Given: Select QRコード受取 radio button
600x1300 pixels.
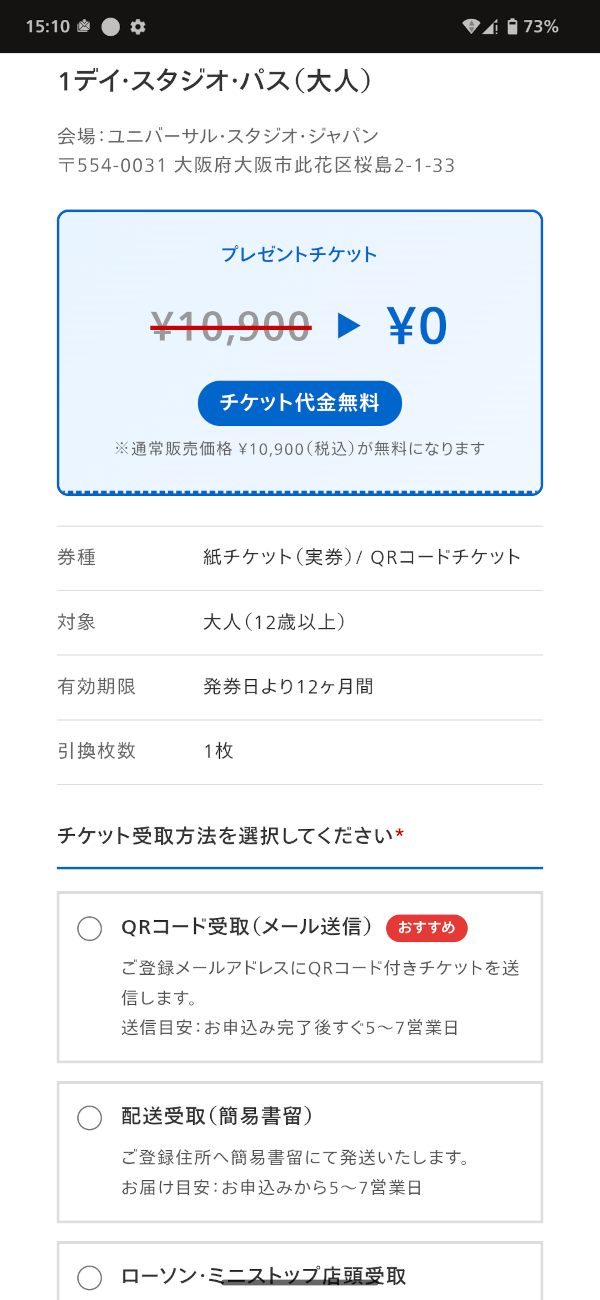Looking at the screenshot, I should click(90, 929).
